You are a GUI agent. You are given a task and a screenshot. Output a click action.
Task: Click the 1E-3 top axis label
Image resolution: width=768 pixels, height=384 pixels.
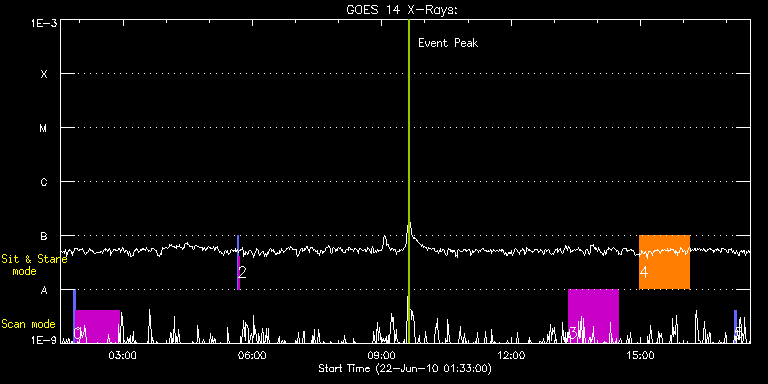(44, 23)
